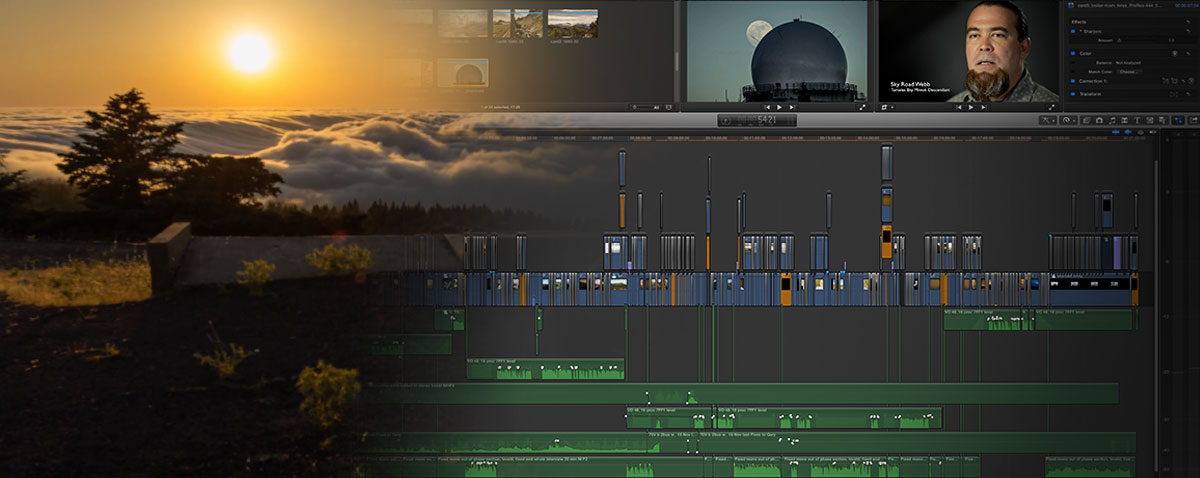Go to next frame in left viewer
The image size is (1200, 478).
pyautogui.click(x=791, y=107)
